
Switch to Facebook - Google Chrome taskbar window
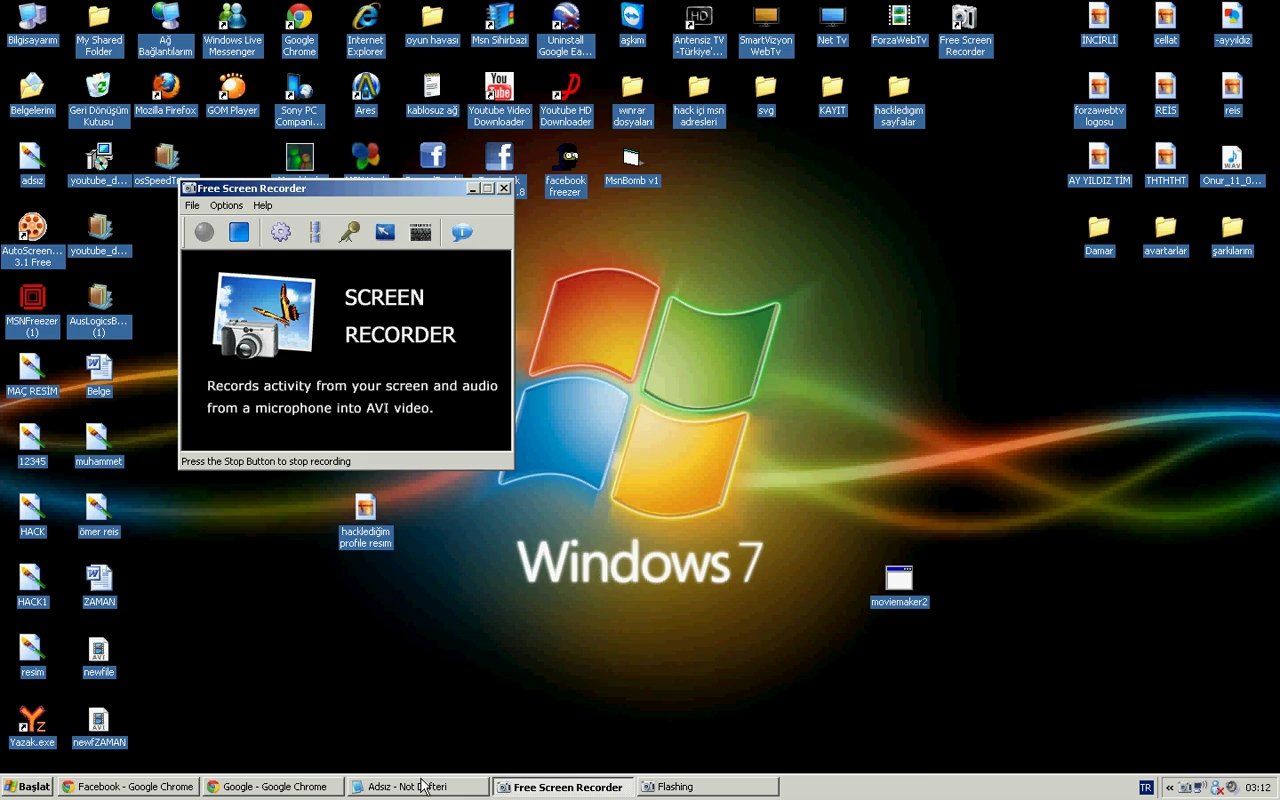(128, 787)
